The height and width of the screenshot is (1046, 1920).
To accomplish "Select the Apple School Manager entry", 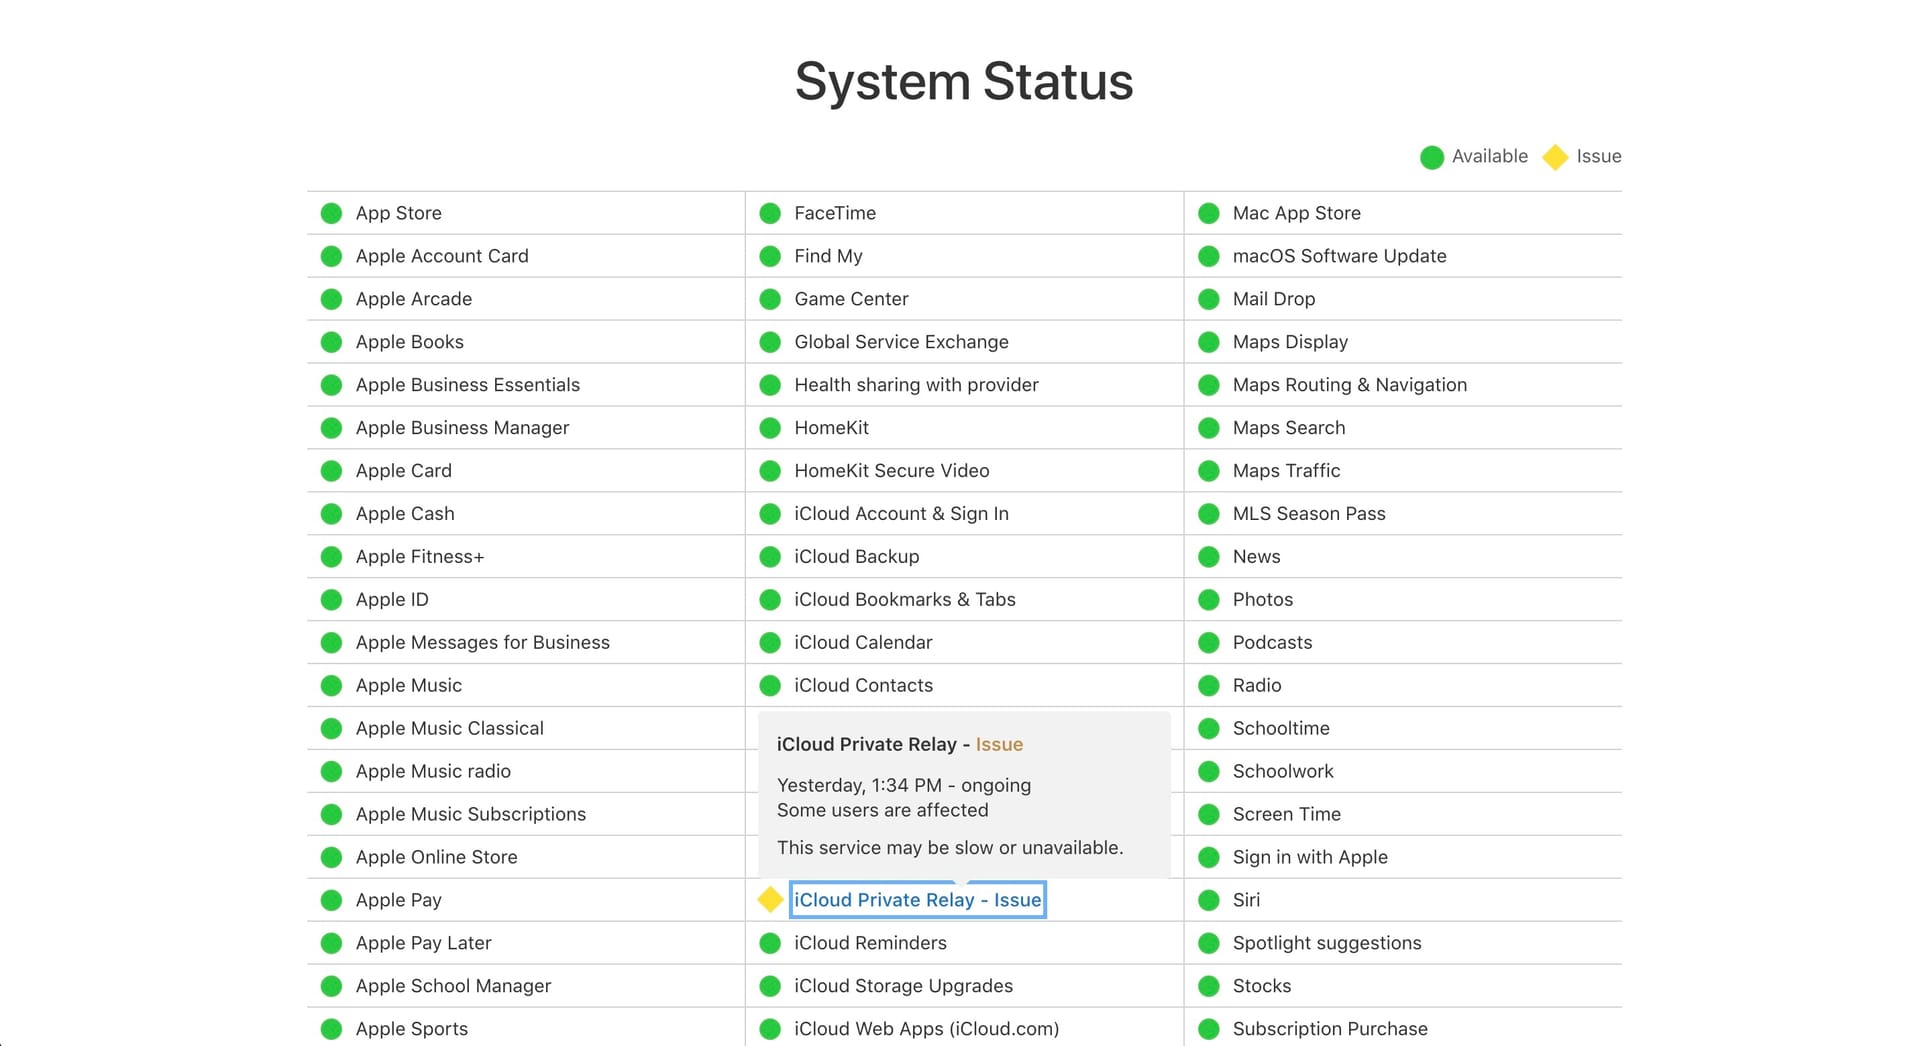I will coord(454,986).
